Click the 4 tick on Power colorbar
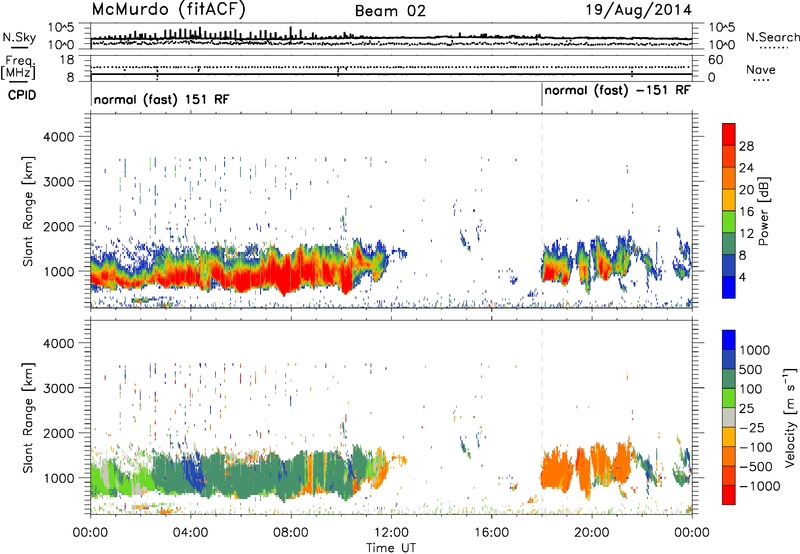The image size is (800, 554). click(743, 277)
